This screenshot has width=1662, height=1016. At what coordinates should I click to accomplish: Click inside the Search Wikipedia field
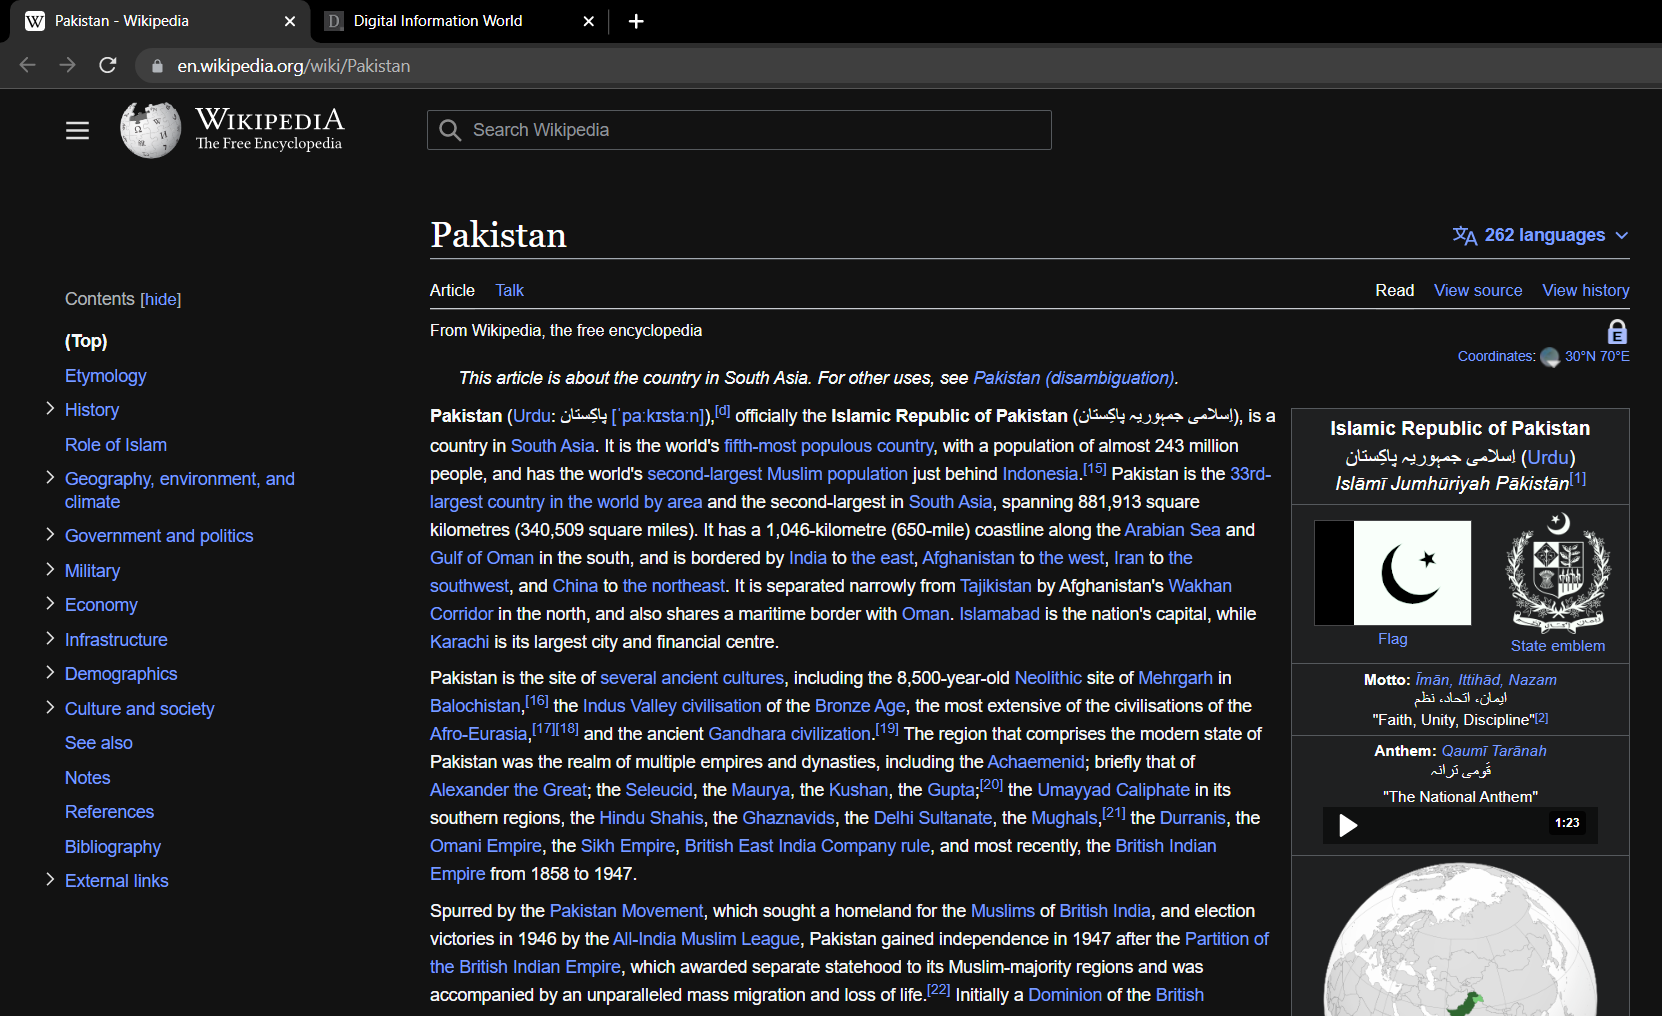[739, 130]
